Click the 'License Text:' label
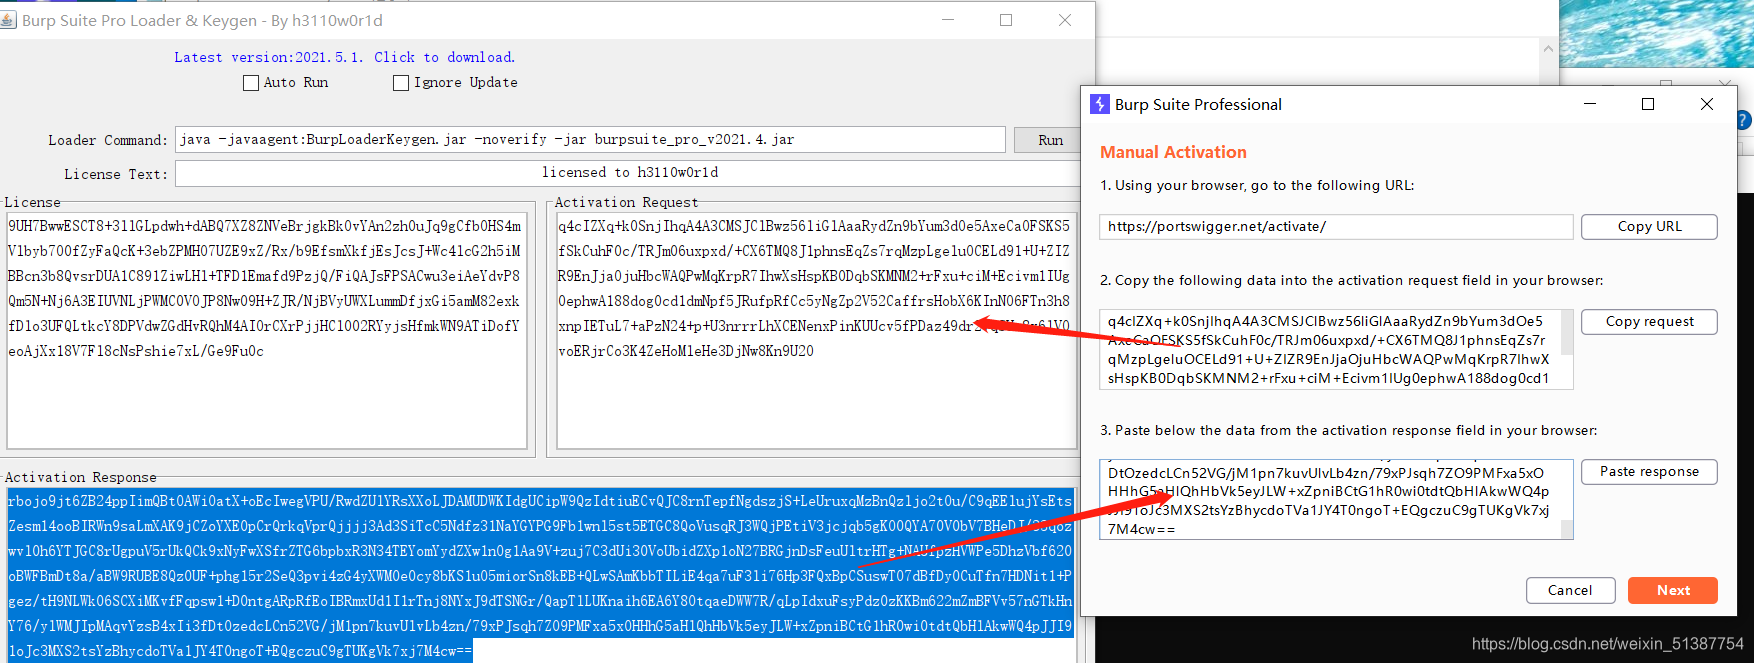Viewport: 1754px width, 663px height. point(116,174)
